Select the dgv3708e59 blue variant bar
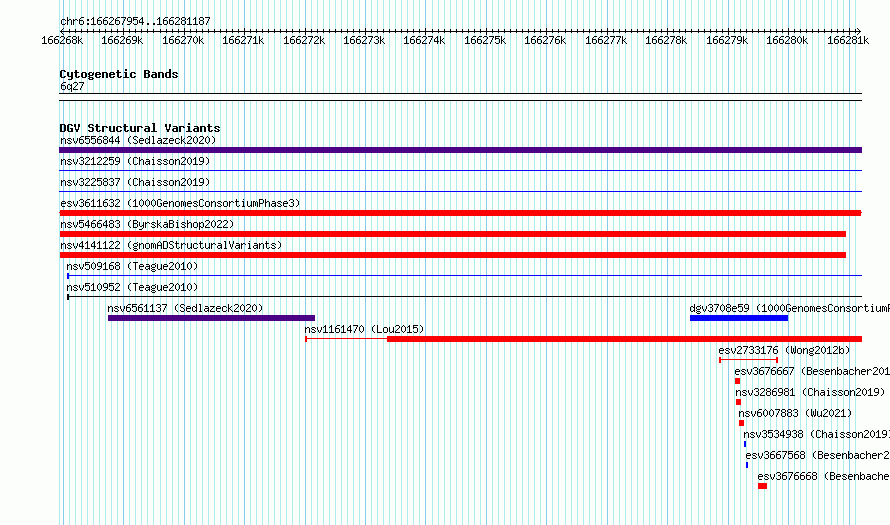 tap(739, 318)
